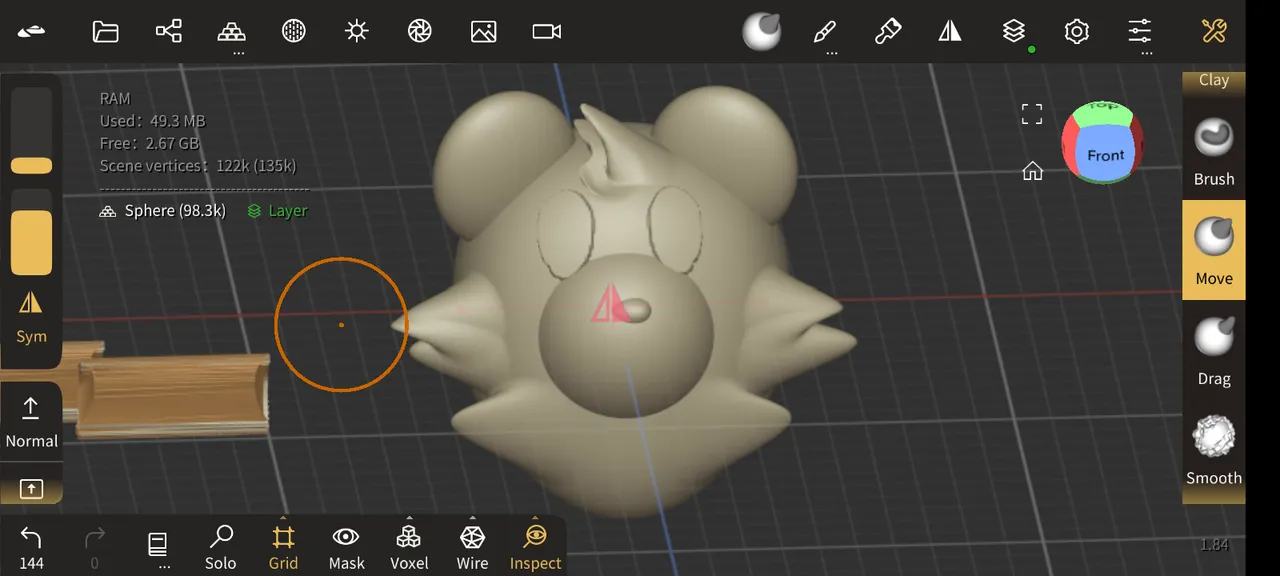Toggle the Normal direction button

[31, 421]
